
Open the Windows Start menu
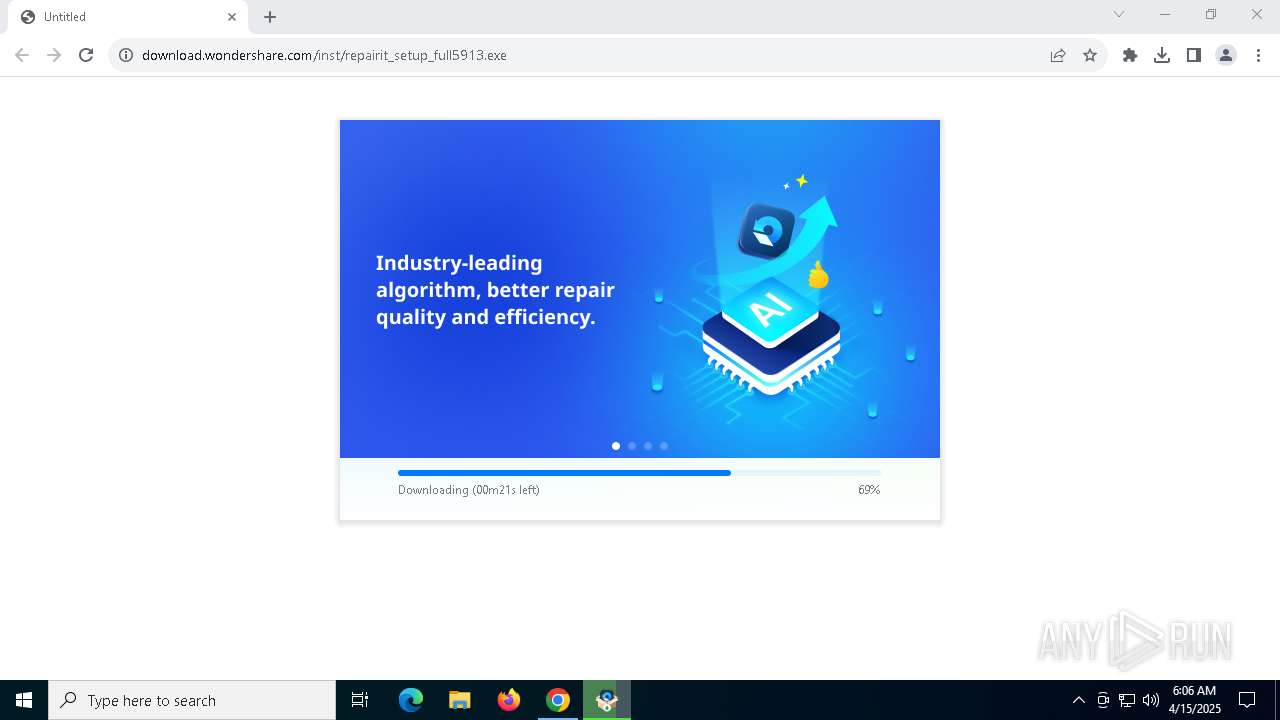(24, 700)
